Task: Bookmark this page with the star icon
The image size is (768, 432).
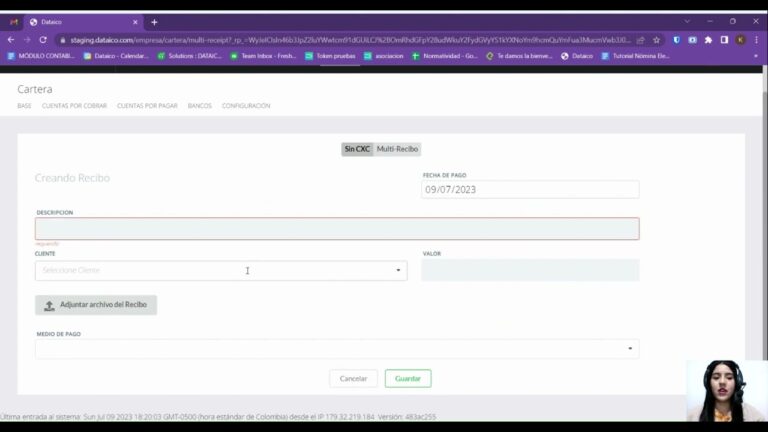Action: (x=656, y=40)
